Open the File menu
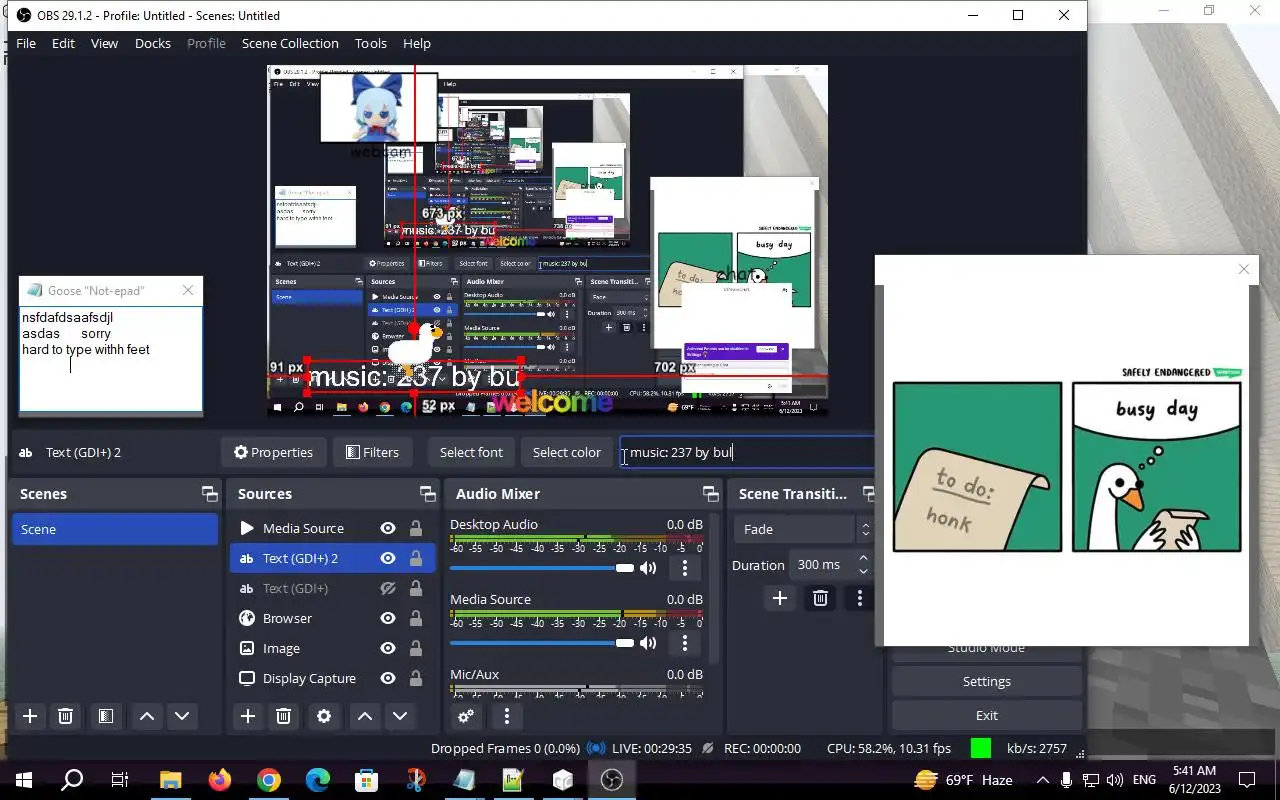This screenshot has width=1280, height=800. point(26,43)
